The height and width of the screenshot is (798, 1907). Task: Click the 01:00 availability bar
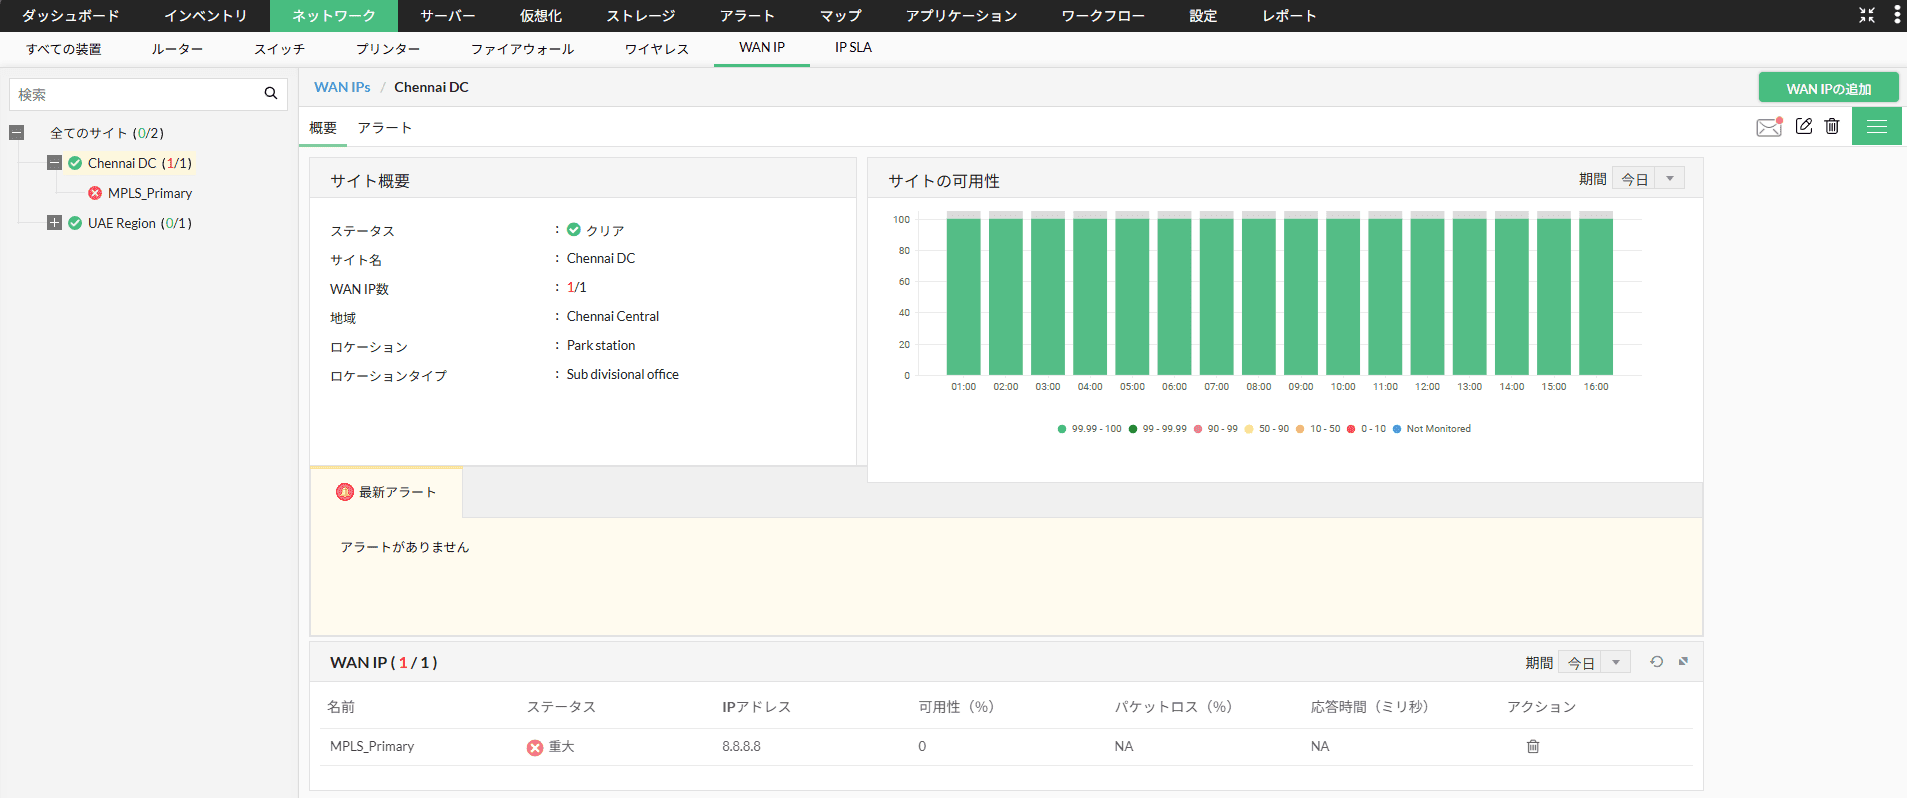pyautogui.click(x=964, y=296)
